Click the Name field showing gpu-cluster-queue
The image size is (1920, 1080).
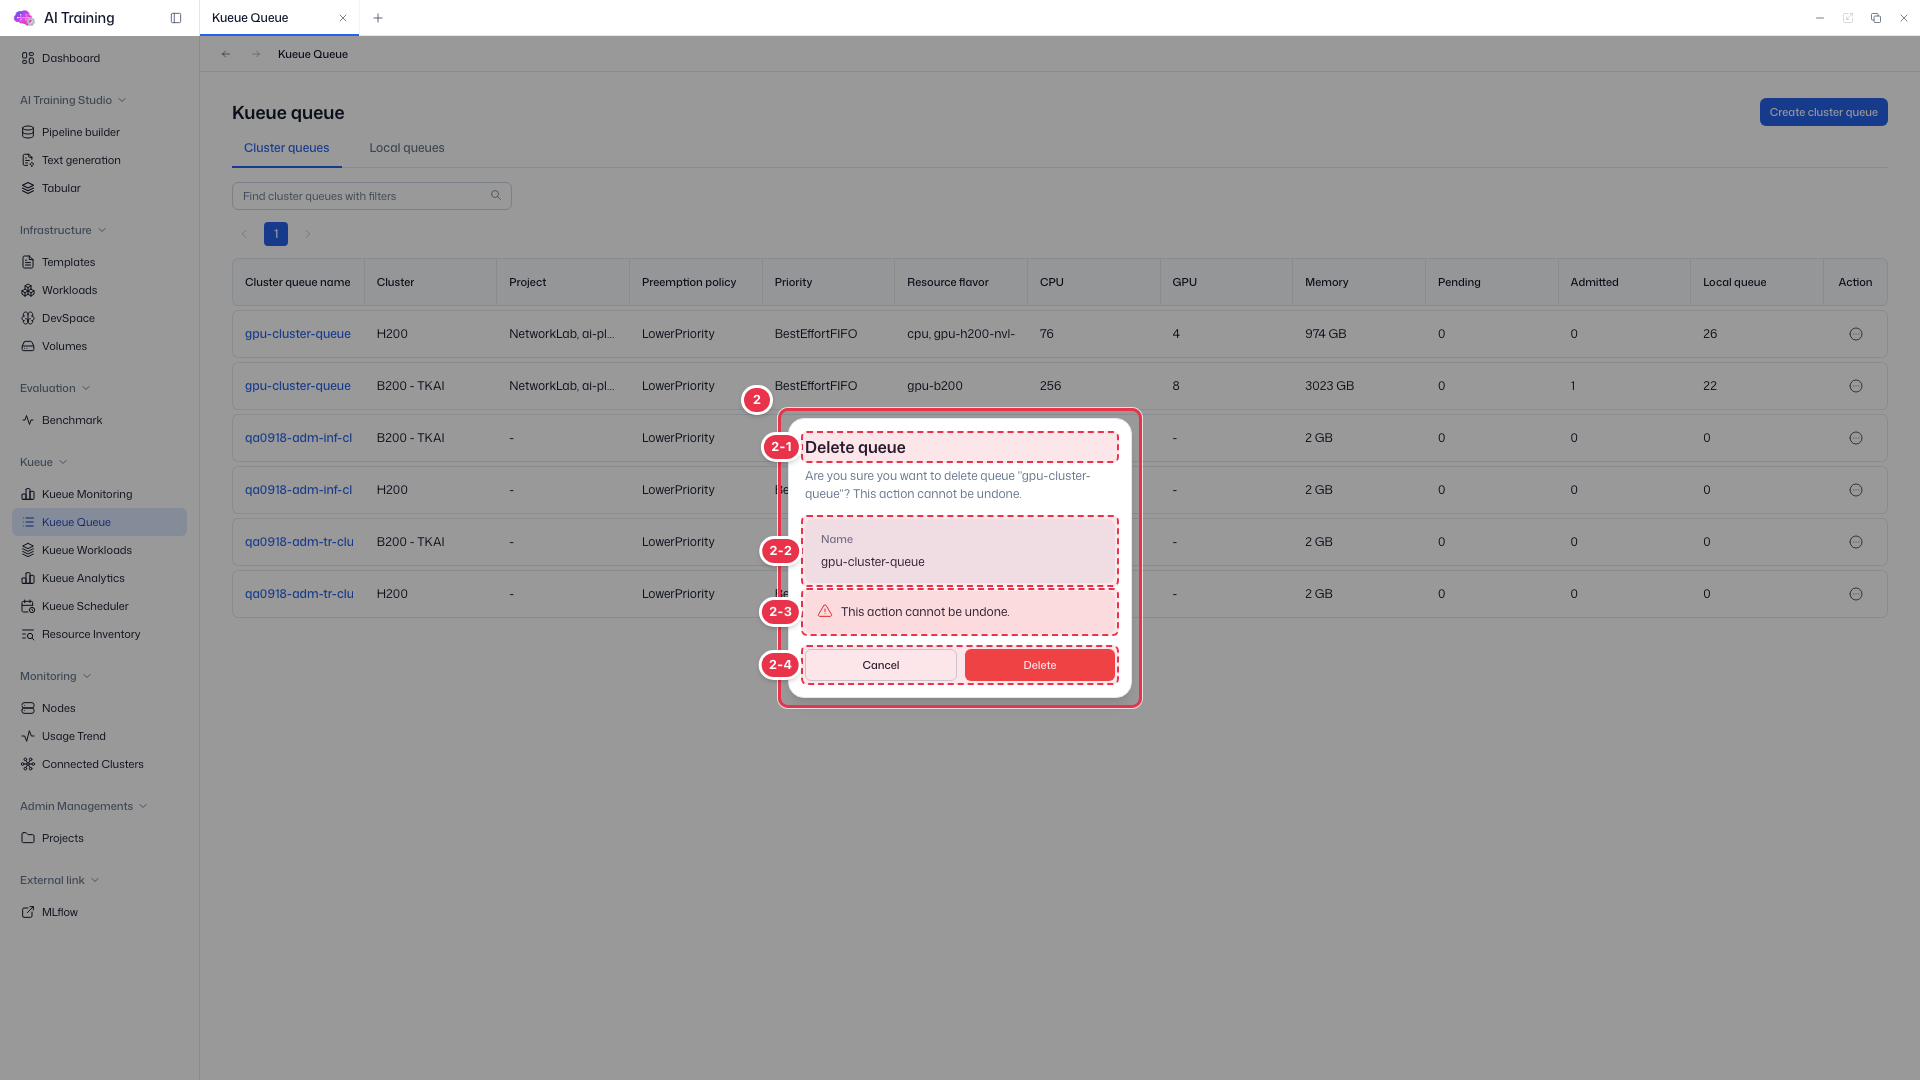click(960, 551)
